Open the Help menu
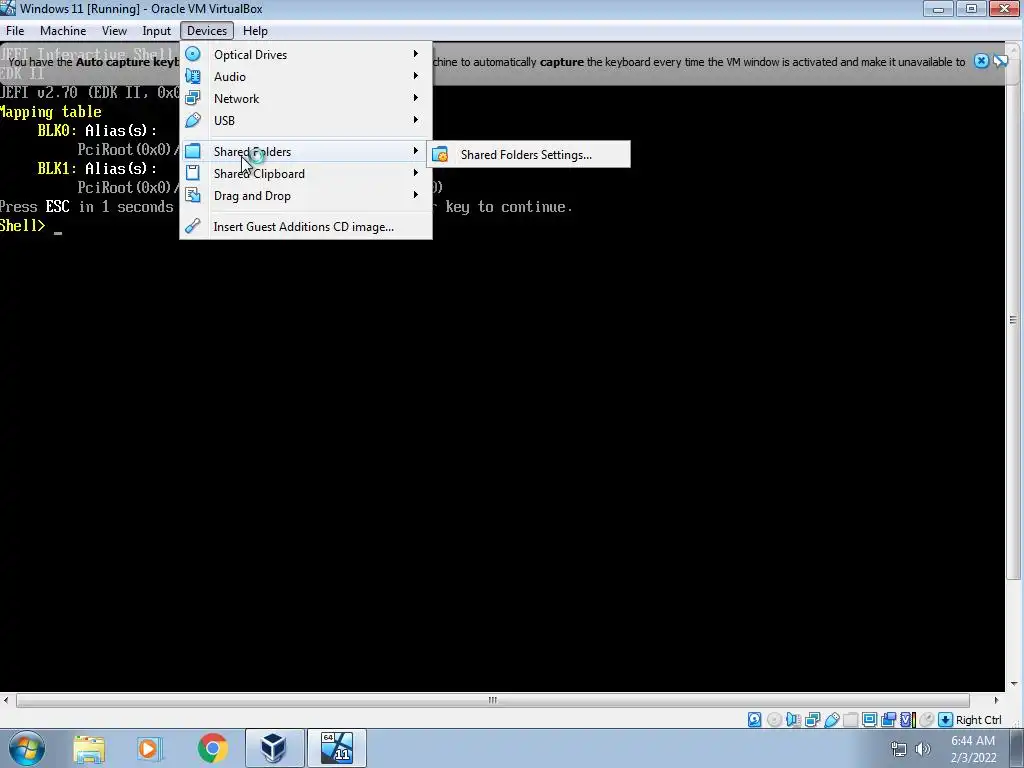The width and height of the screenshot is (1024, 768). click(255, 31)
